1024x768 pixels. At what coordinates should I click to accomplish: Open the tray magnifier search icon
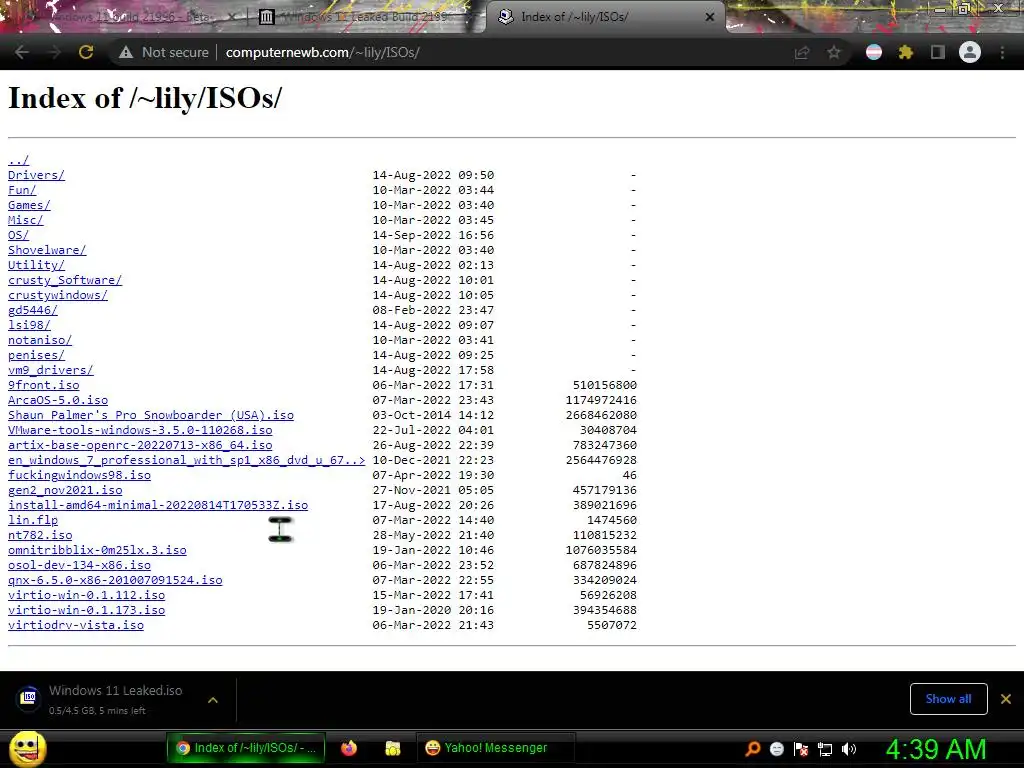coord(752,749)
